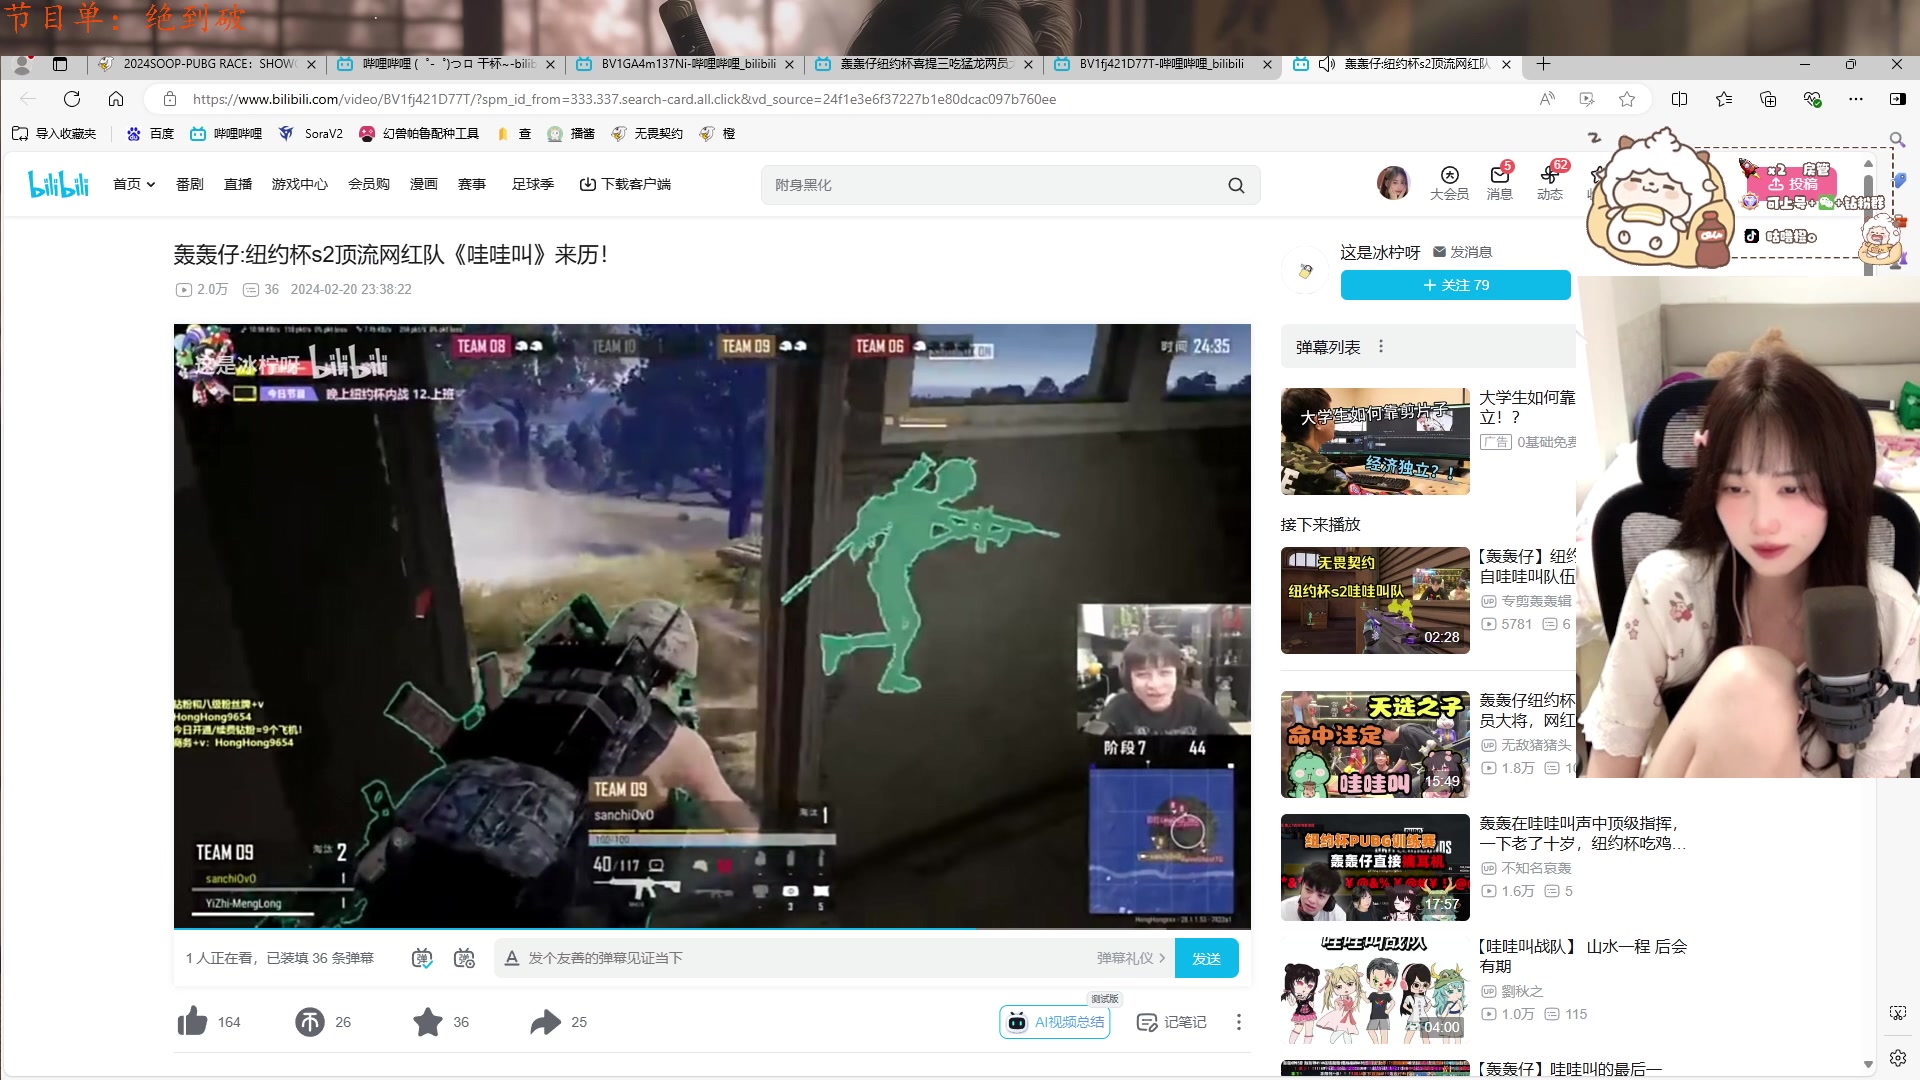Click the favorite star icon under the video
Image resolution: width=1920 pixels, height=1080 pixels.
click(x=428, y=1022)
